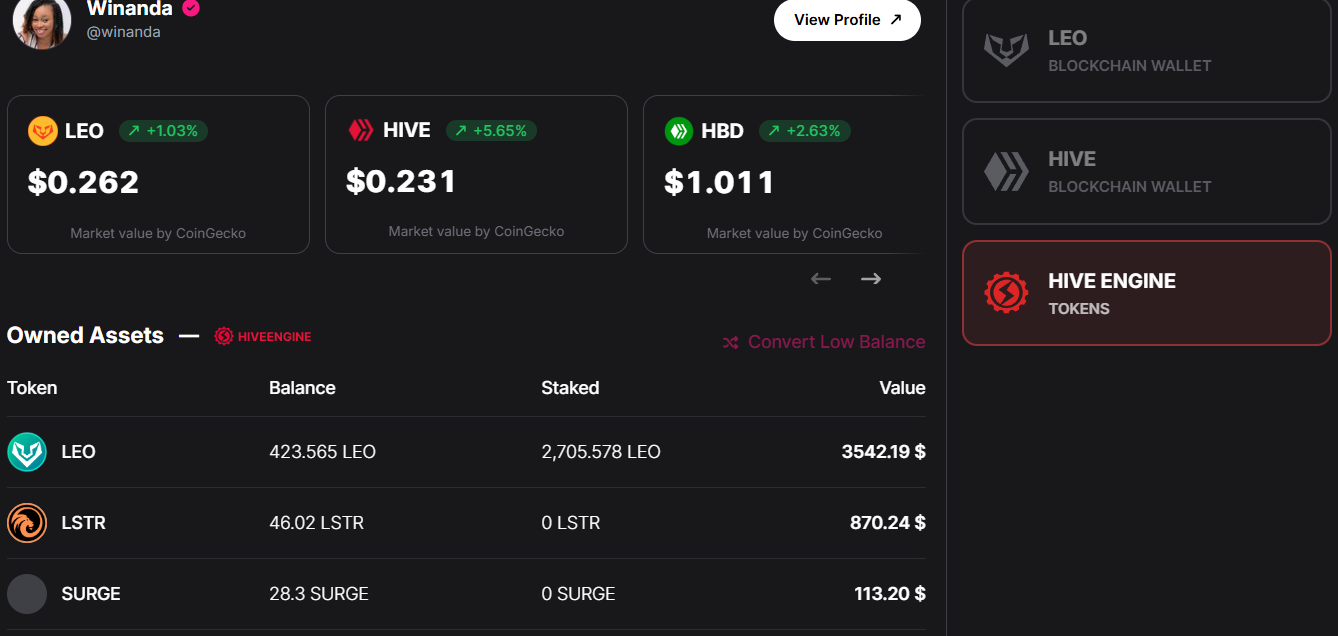Click the Owned Assets heading
Image resolution: width=1338 pixels, height=636 pixels.
click(x=85, y=336)
